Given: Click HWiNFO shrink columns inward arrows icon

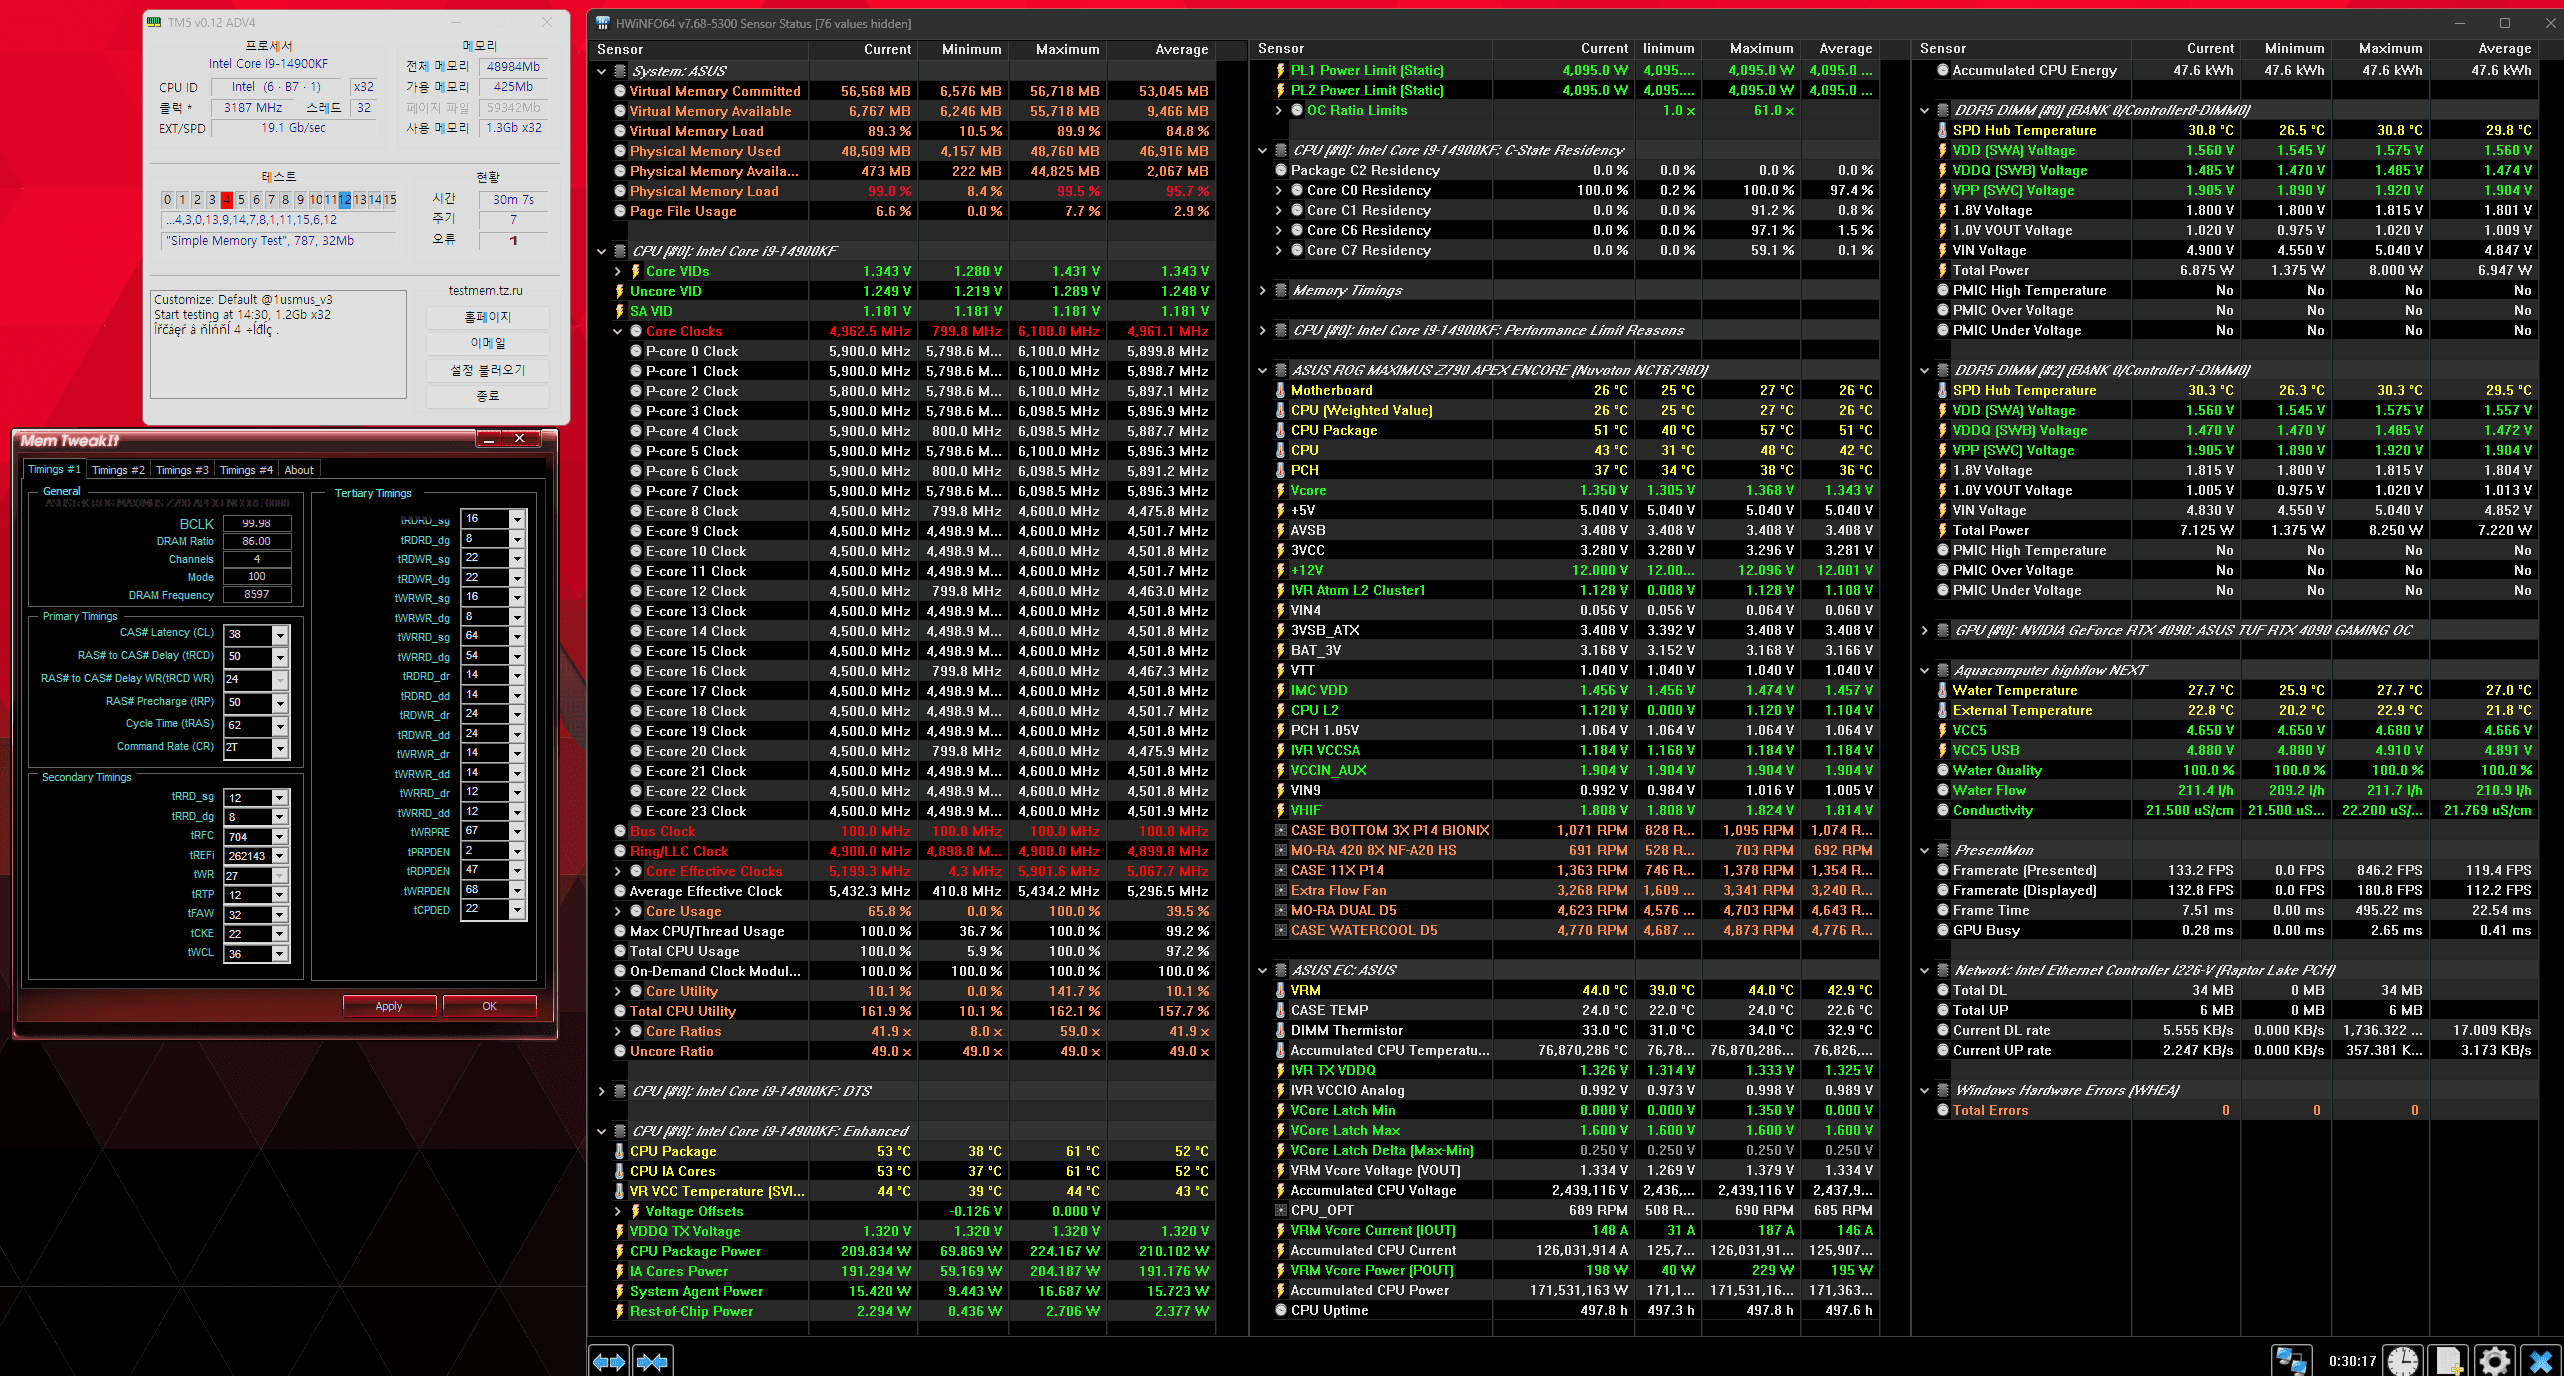Looking at the screenshot, I should (x=652, y=1361).
